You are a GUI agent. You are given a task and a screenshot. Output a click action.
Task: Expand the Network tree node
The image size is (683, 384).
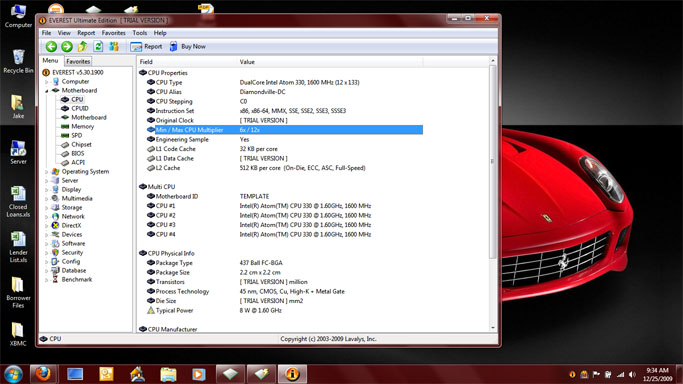(47, 216)
